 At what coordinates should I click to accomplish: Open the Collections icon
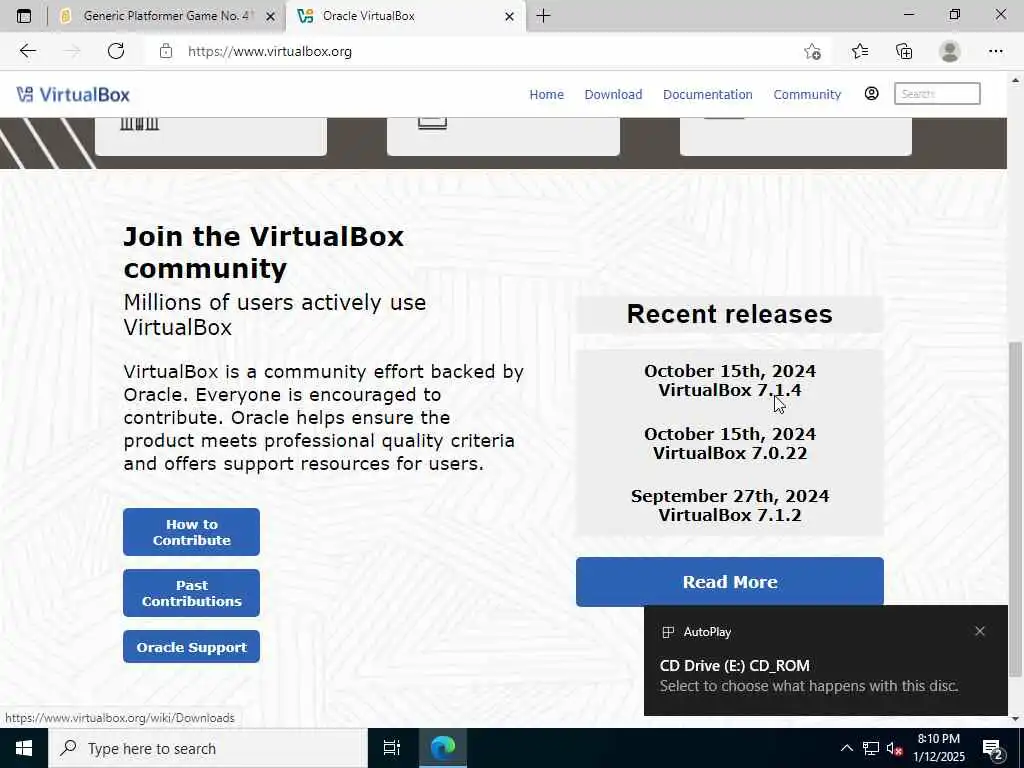[904, 51]
